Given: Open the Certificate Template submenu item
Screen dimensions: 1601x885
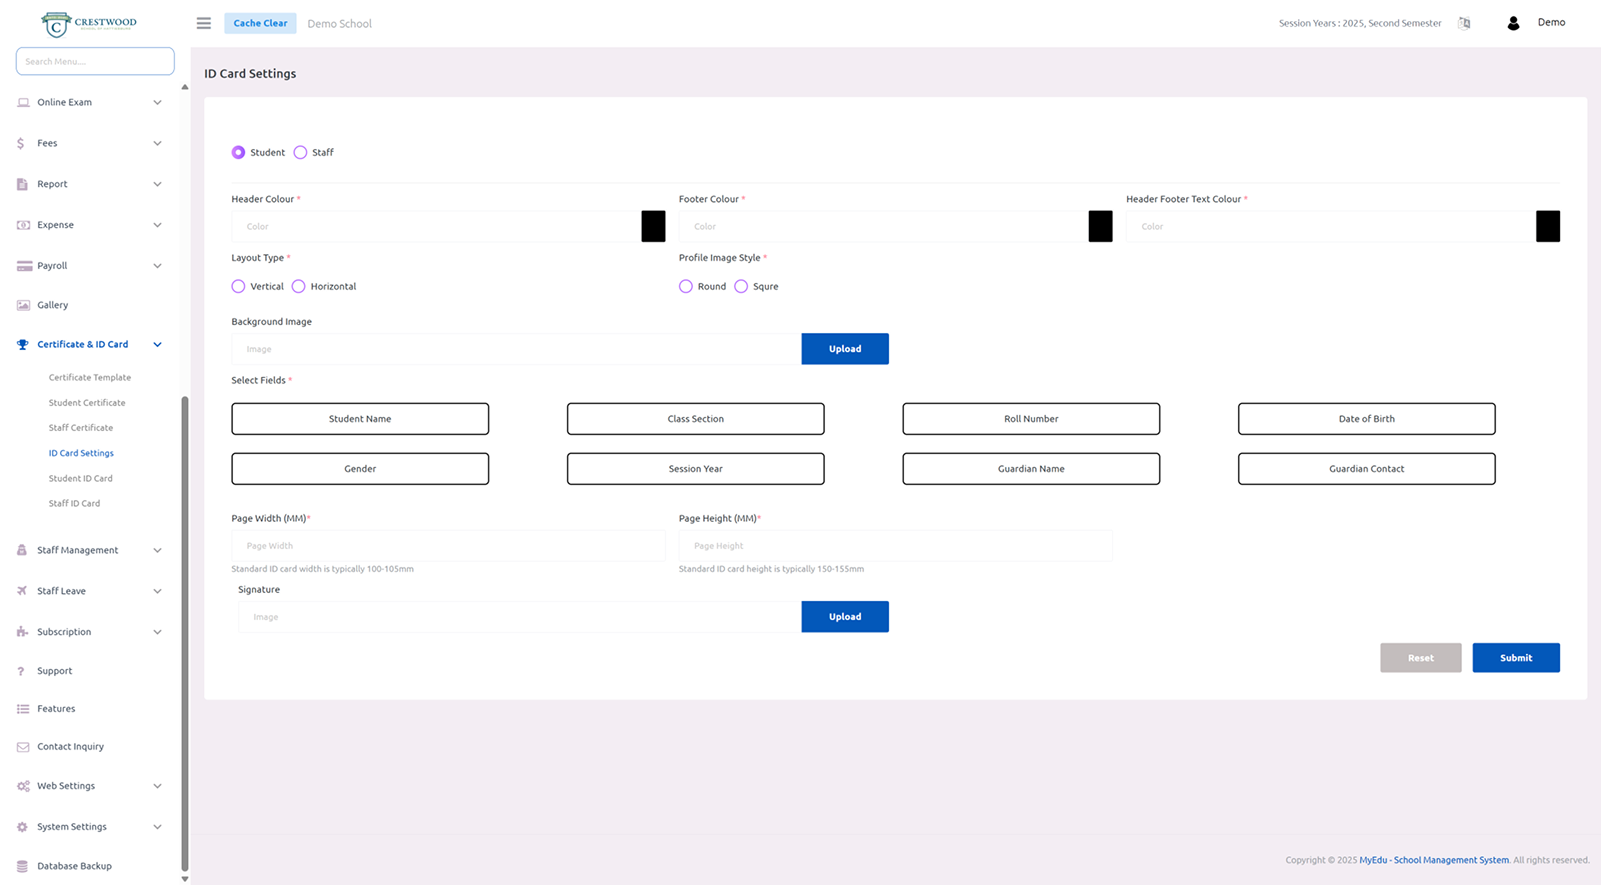Looking at the screenshot, I should (x=90, y=378).
